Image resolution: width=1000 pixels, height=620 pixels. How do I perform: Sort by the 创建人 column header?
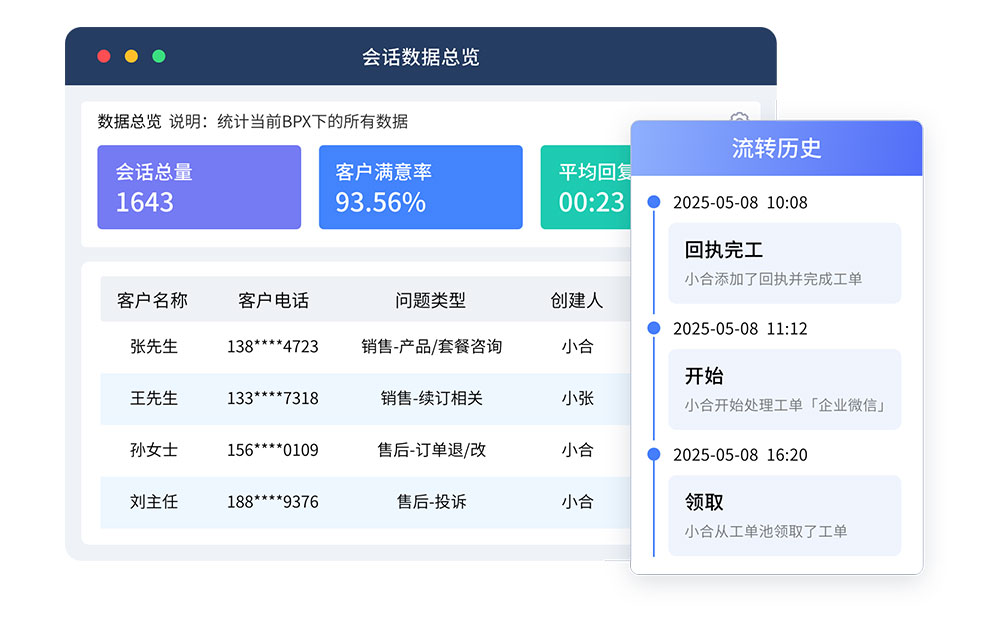576,299
